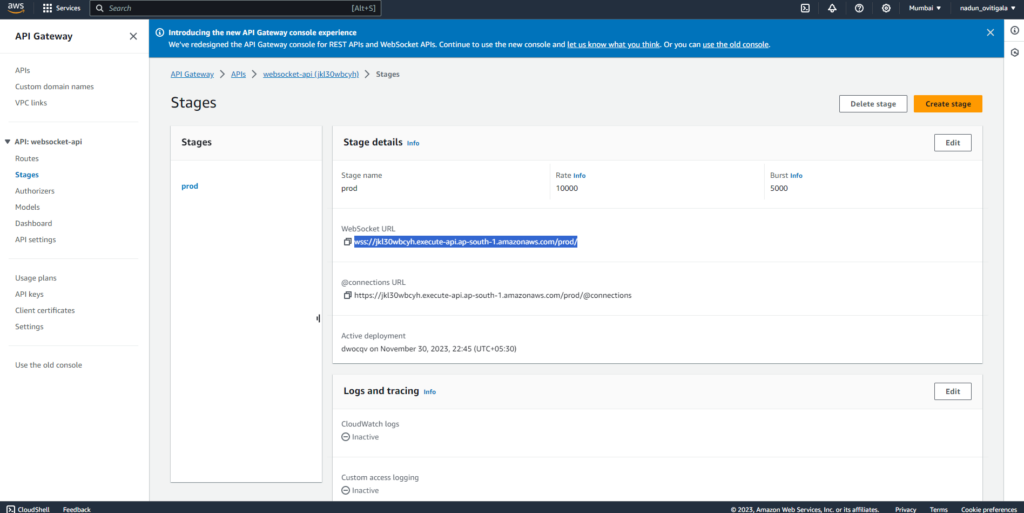Screen dimensions: 1024x513
Task: Open the help question mark icon
Action: [859, 8]
